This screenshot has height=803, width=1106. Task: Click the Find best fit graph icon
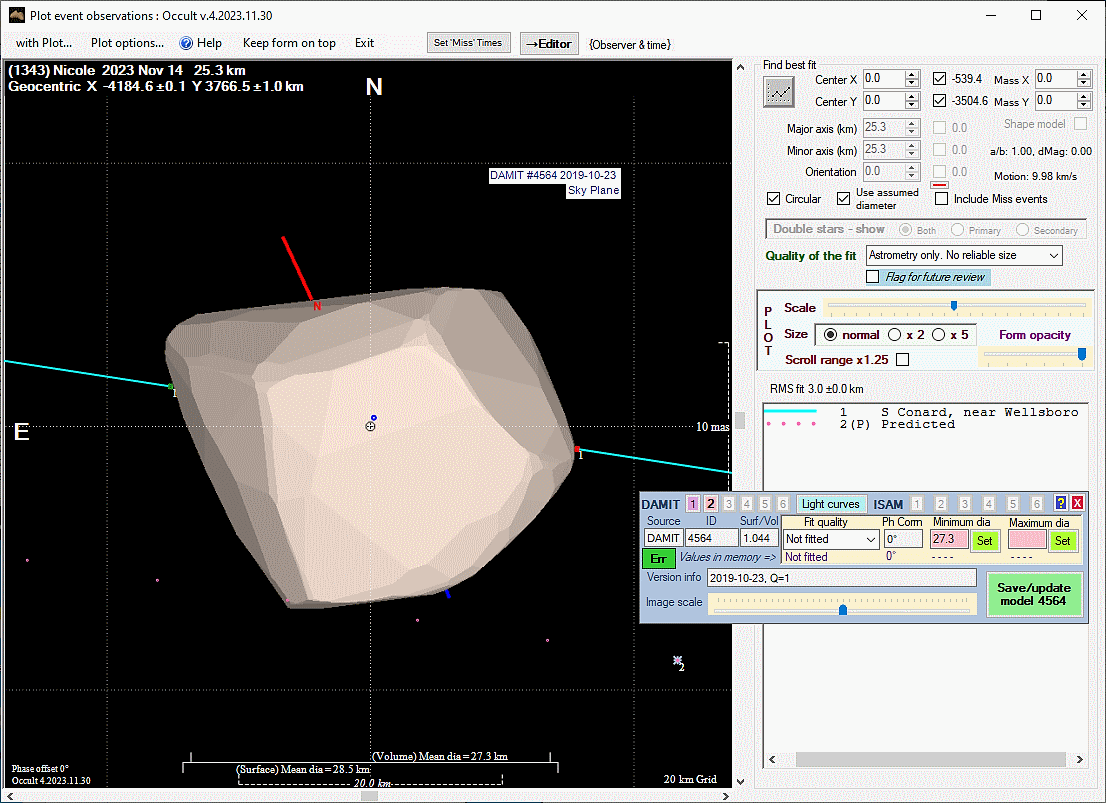coord(778,92)
